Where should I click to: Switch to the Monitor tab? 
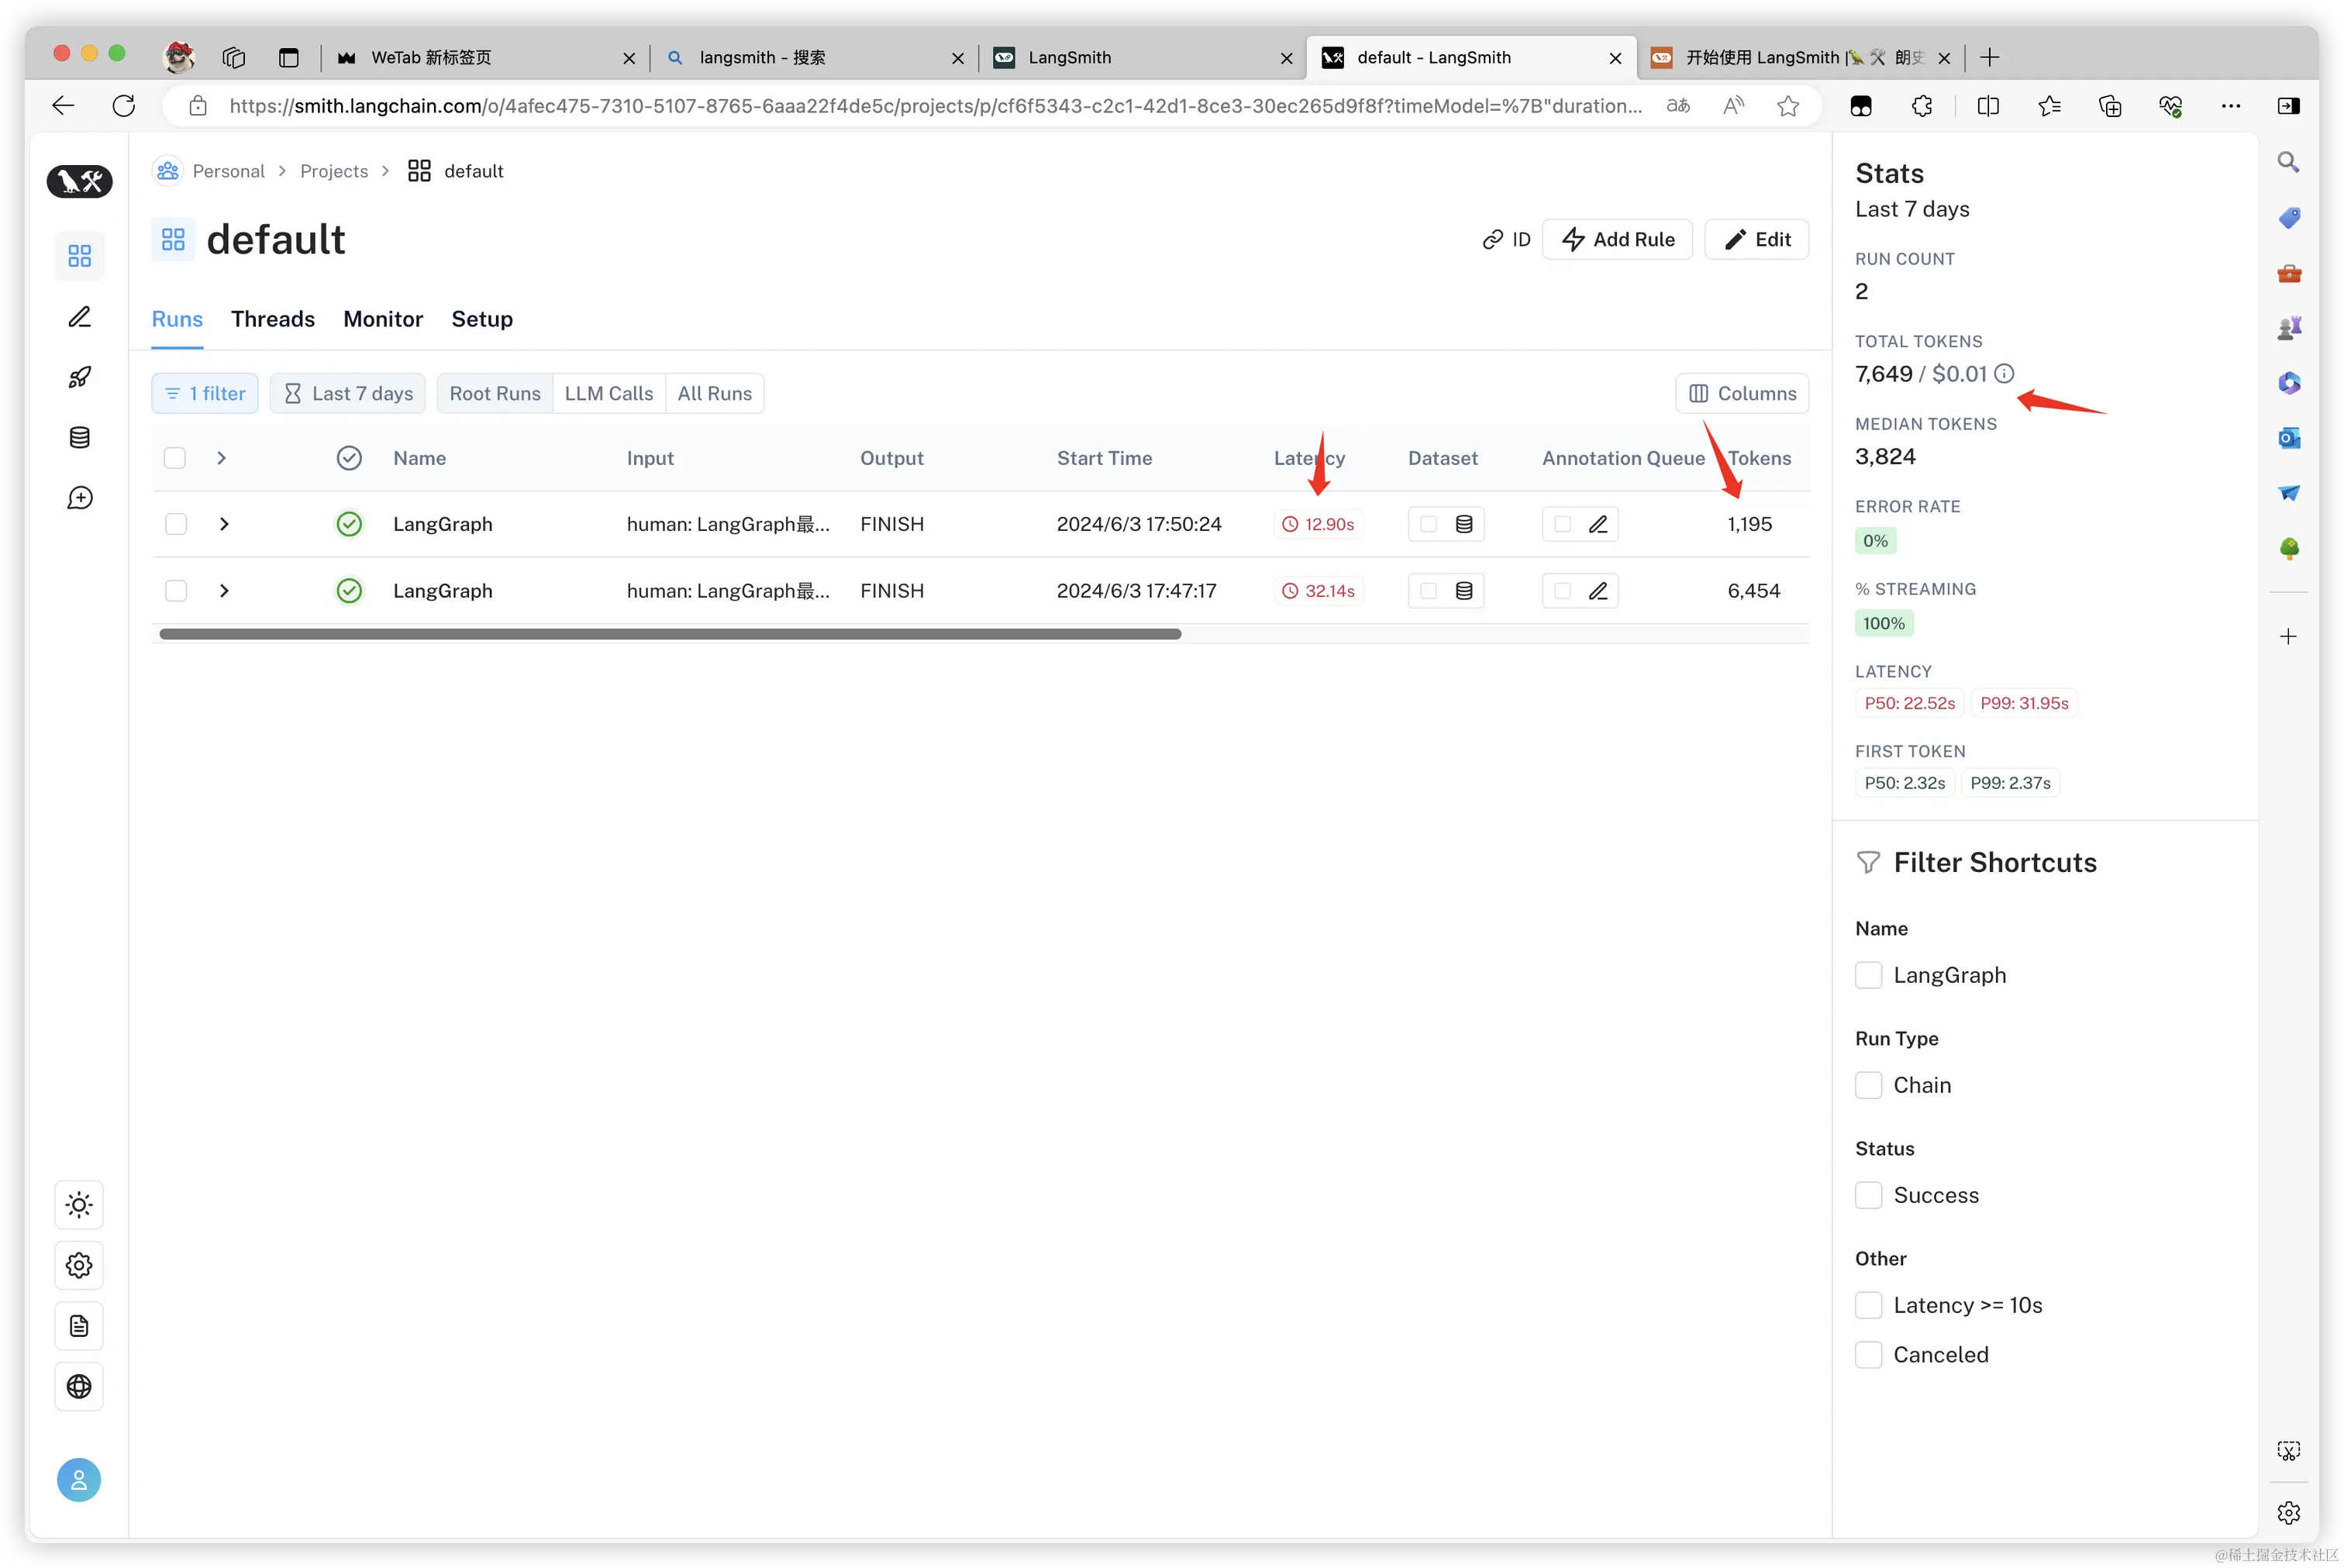click(383, 319)
